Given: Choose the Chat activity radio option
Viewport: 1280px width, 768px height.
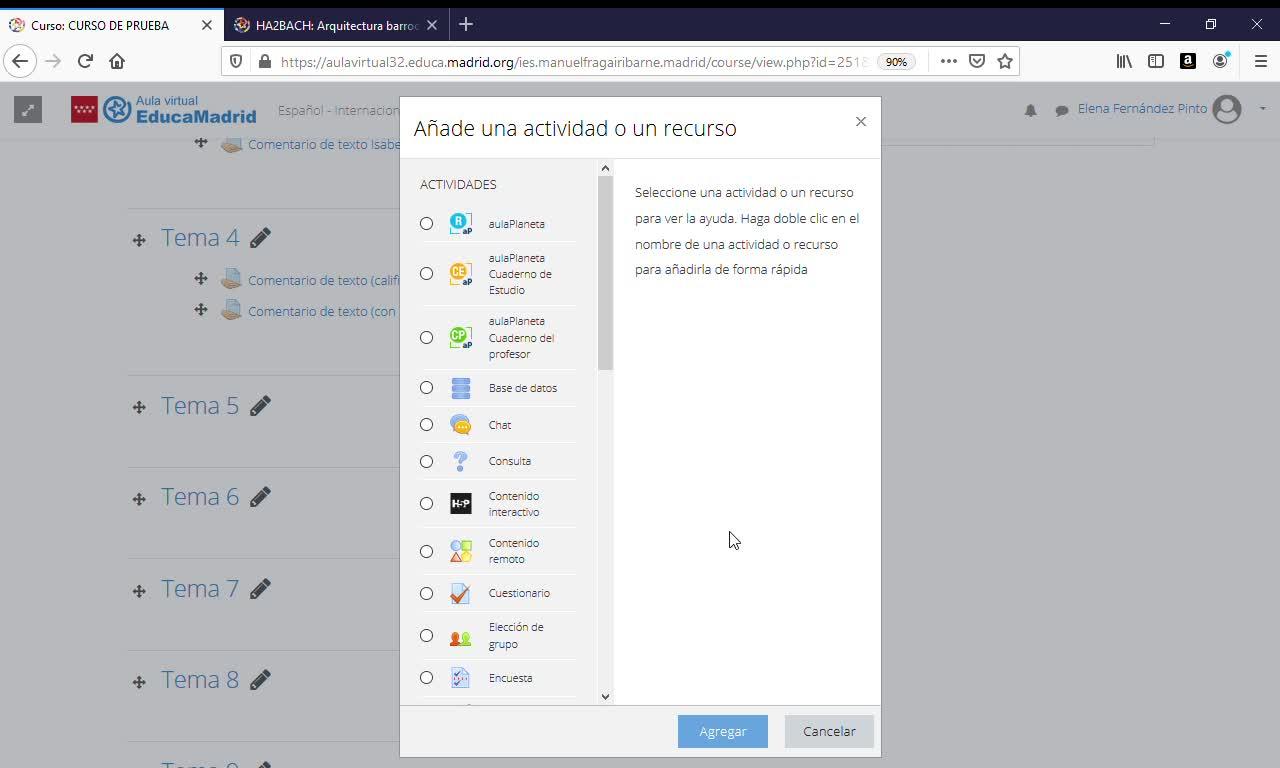Looking at the screenshot, I should [427, 425].
